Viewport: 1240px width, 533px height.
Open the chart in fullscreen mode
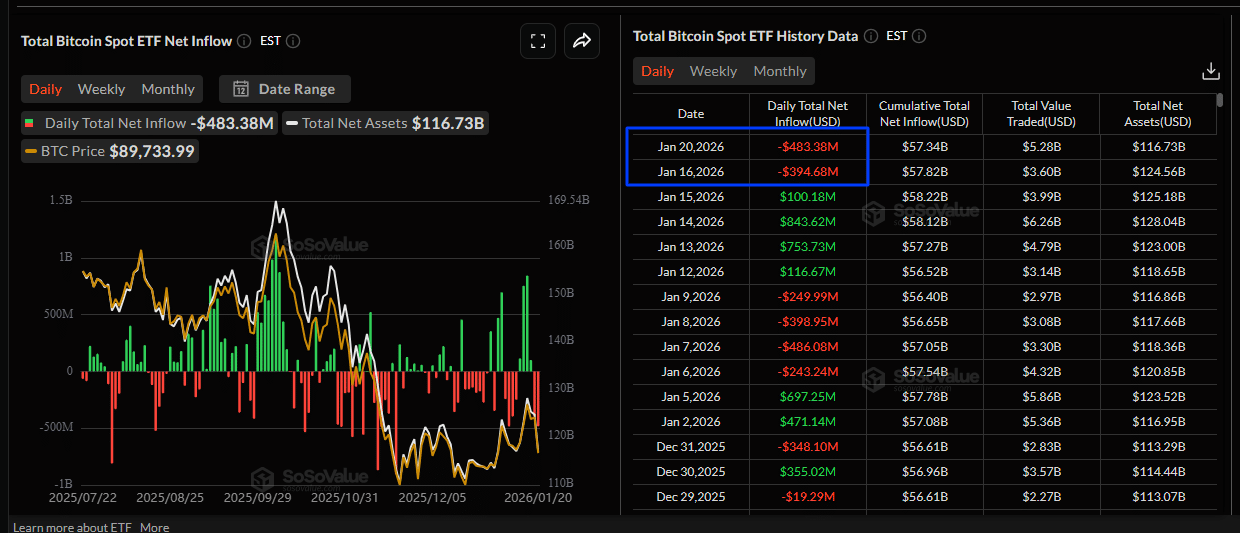coord(538,41)
